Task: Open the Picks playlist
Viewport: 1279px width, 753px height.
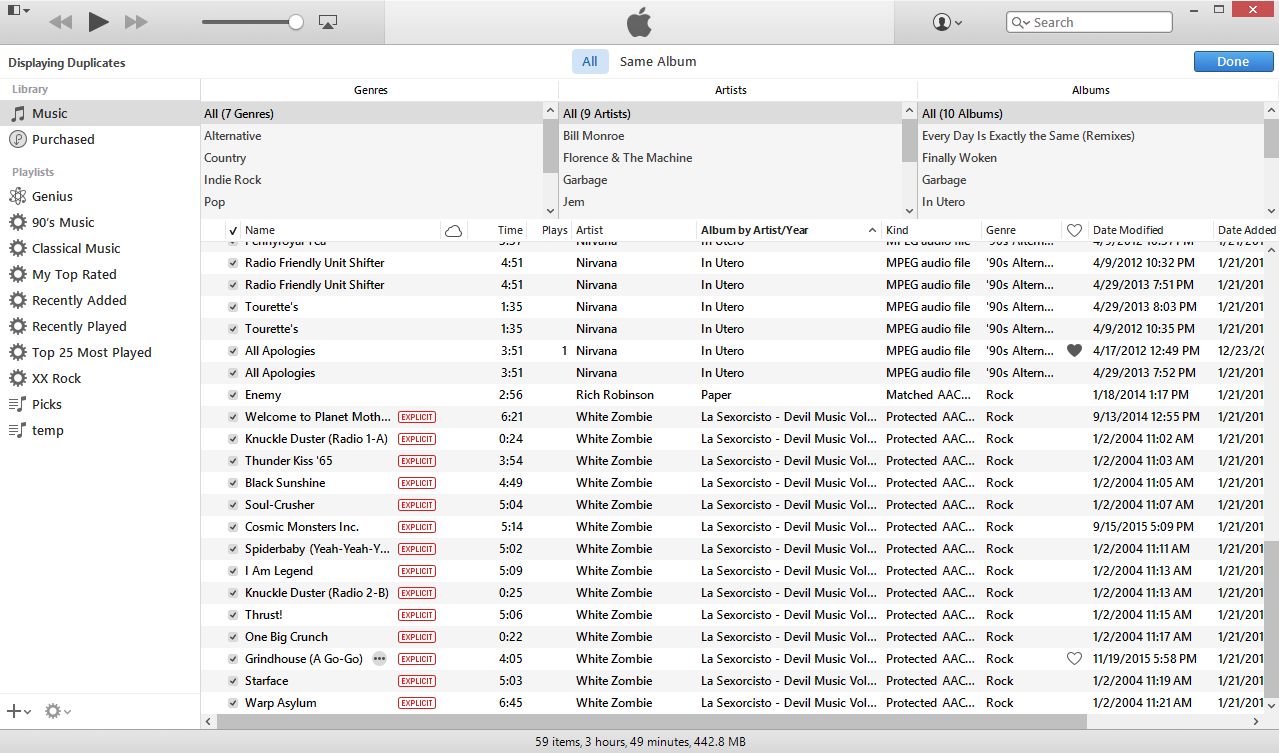Action: (100, 405)
